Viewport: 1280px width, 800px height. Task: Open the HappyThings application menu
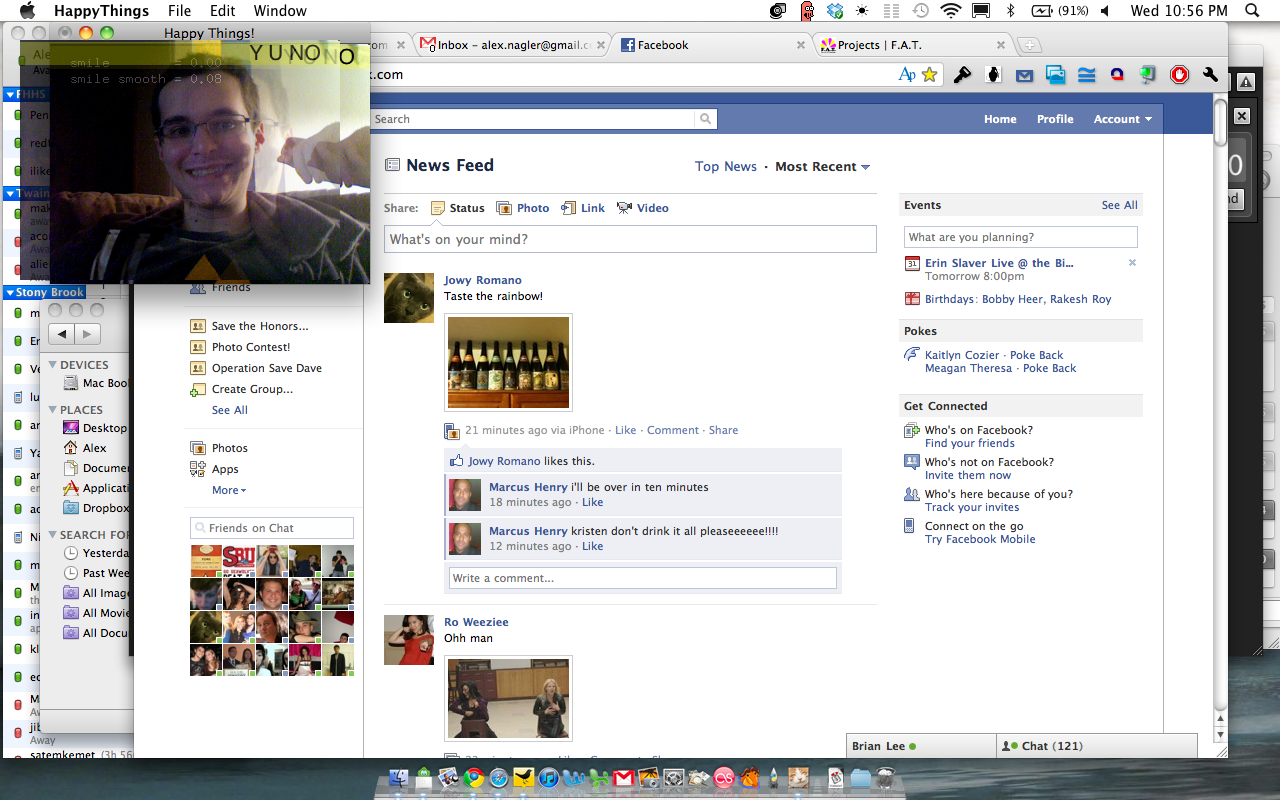click(101, 11)
